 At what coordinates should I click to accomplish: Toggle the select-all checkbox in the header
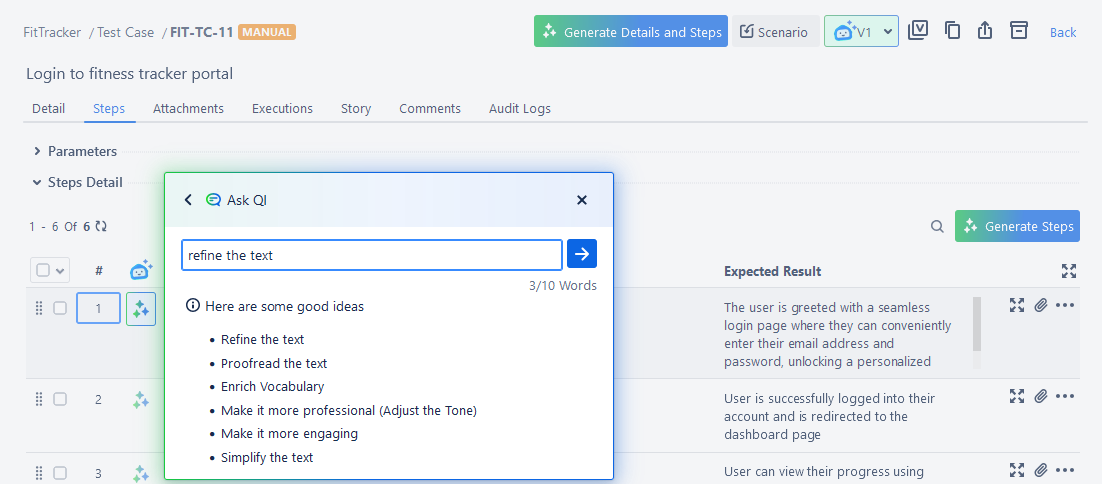point(43,270)
